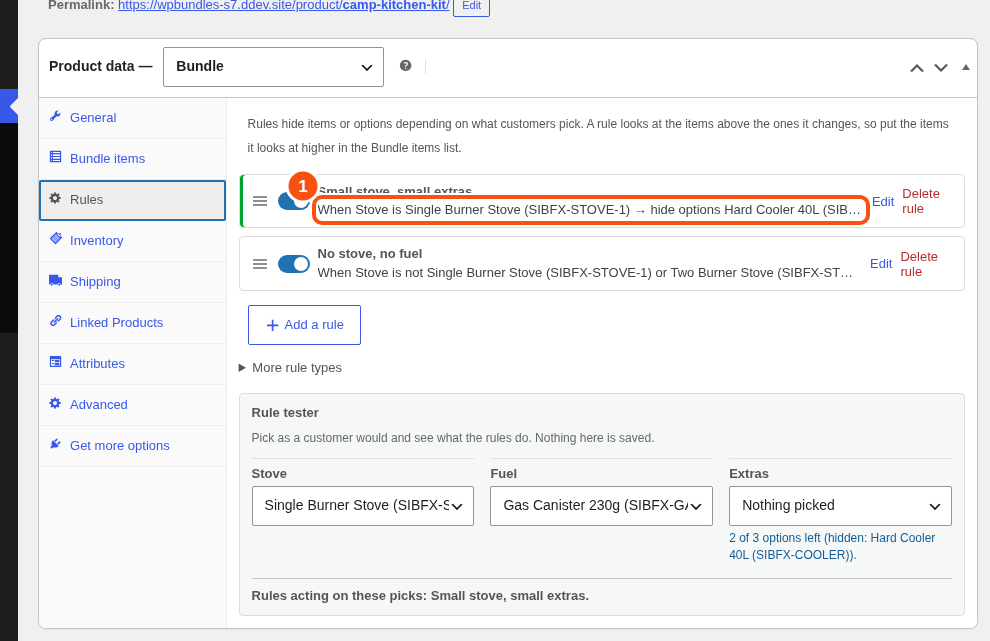Go to the Inventory tab

point(133,241)
